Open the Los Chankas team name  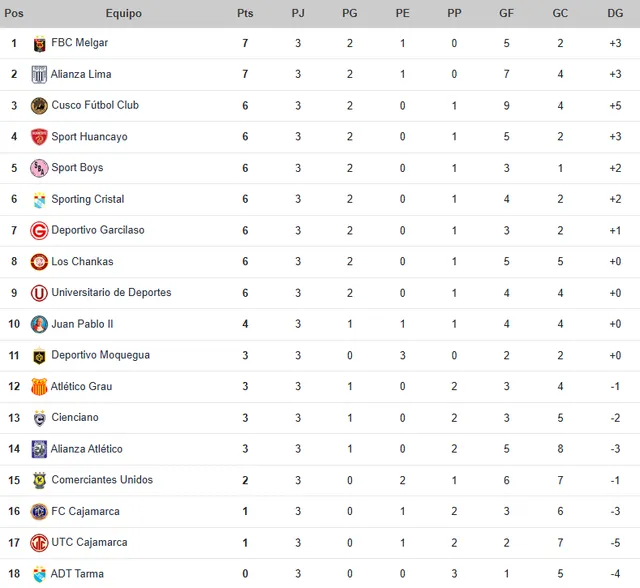point(82,262)
